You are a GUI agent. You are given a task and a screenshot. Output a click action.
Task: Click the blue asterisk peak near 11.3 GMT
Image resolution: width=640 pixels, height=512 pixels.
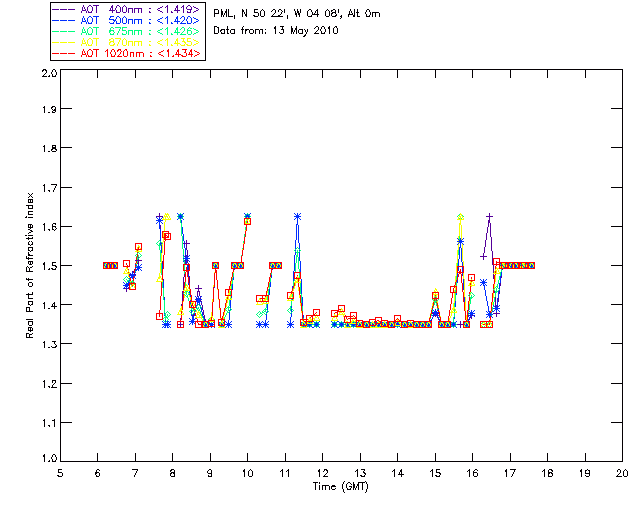(297, 216)
